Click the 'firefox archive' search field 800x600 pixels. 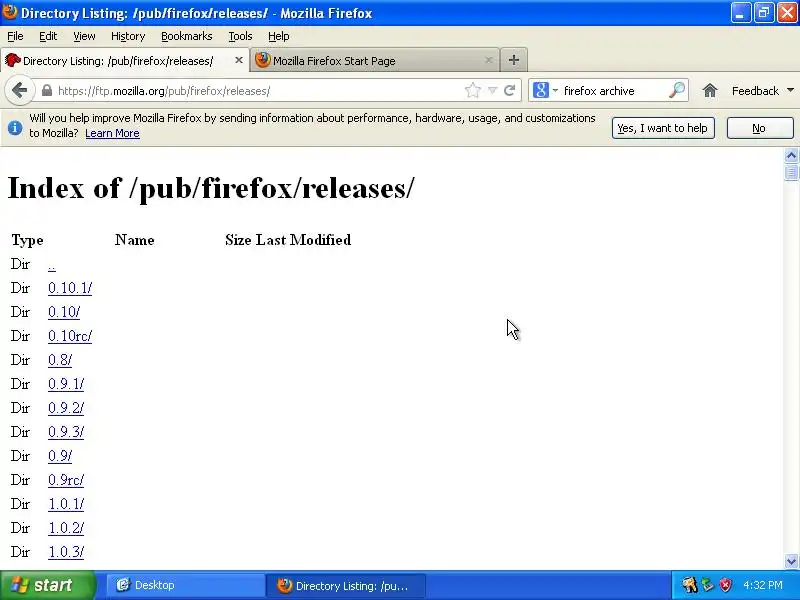tap(614, 91)
